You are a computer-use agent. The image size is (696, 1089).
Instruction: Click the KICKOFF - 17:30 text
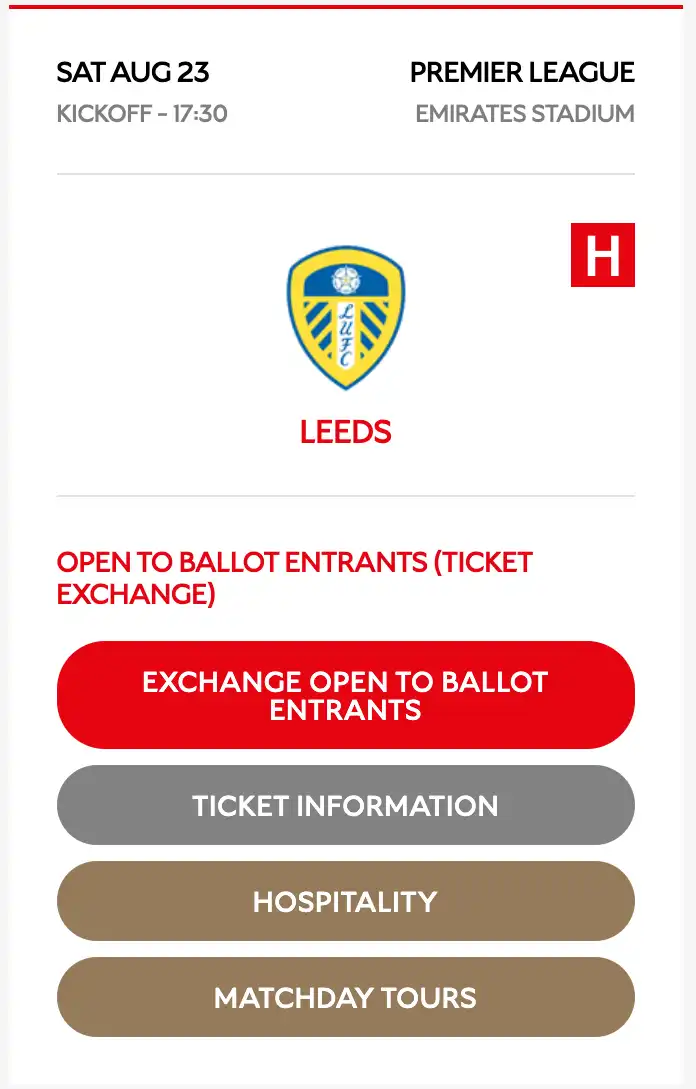pos(142,114)
